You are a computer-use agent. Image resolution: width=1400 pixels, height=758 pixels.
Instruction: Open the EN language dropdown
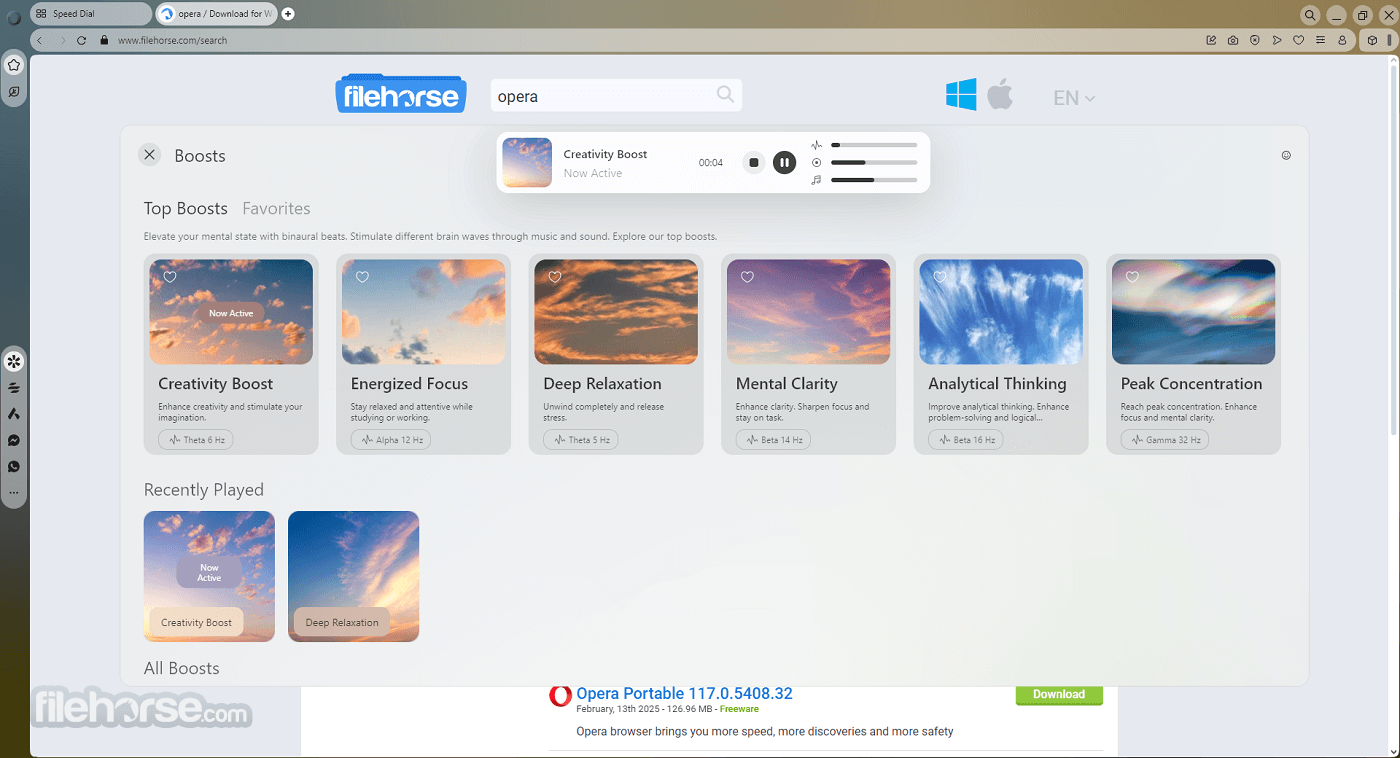click(x=1074, y=98)
